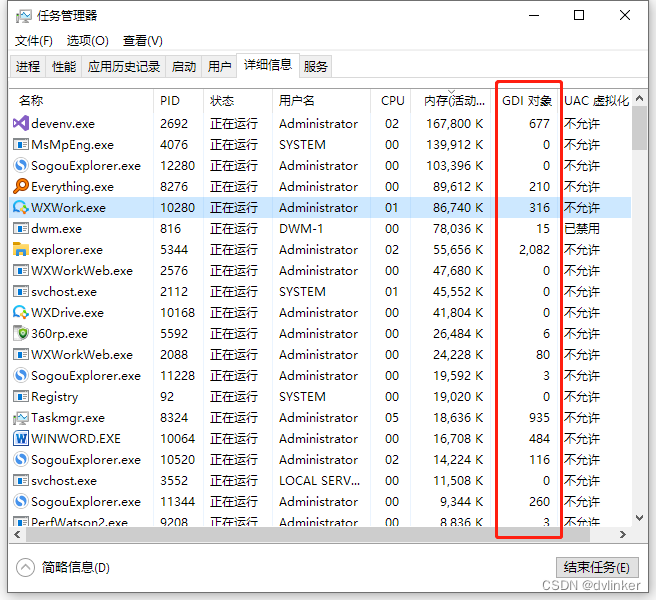656x600 pixels.
Task: Click the MsMpEng.exe process icon
Action: tap(20, 144)
